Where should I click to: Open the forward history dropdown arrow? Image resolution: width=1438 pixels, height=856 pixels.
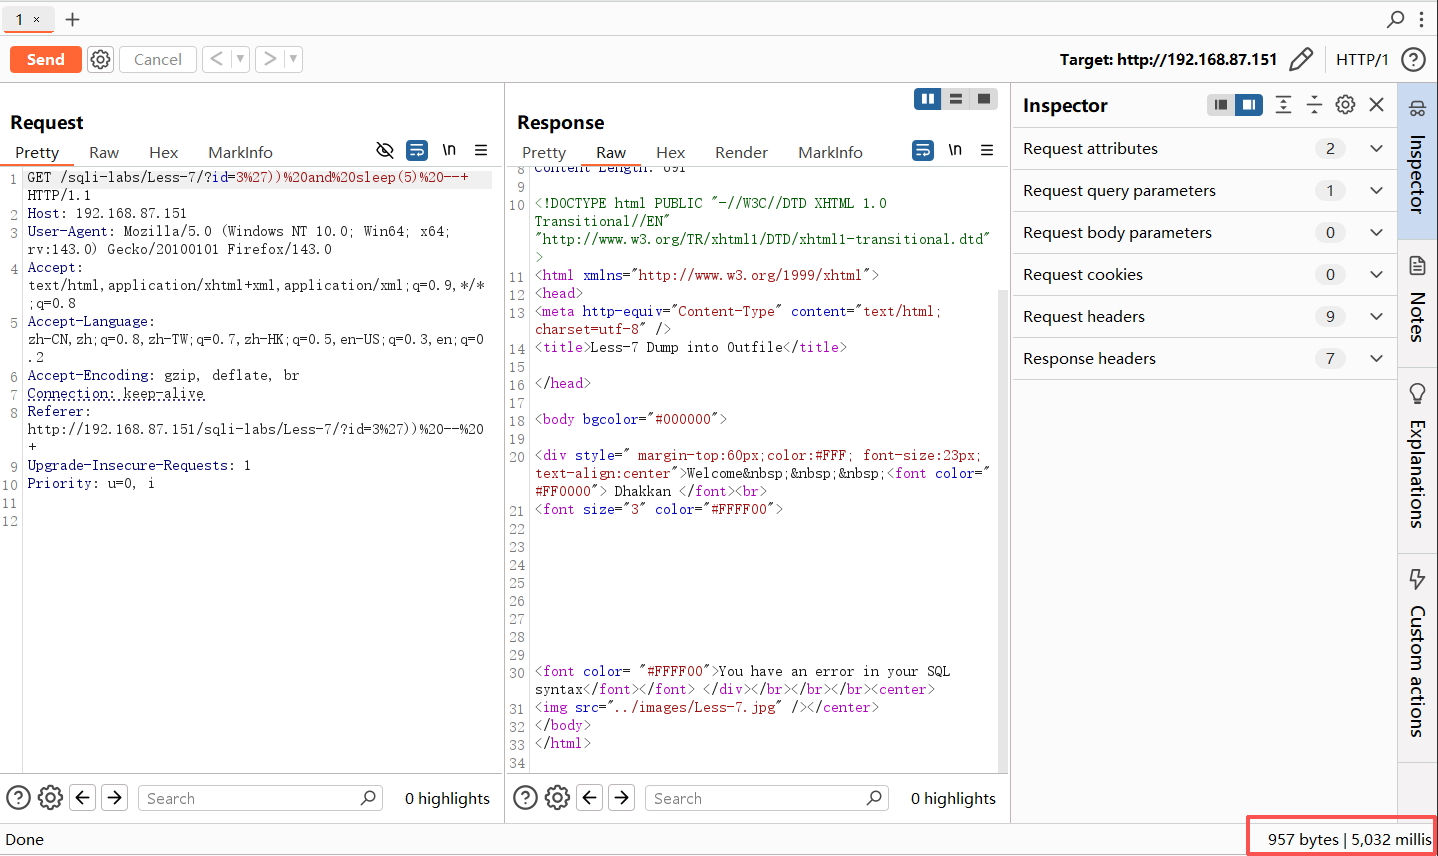click(293, 59)
